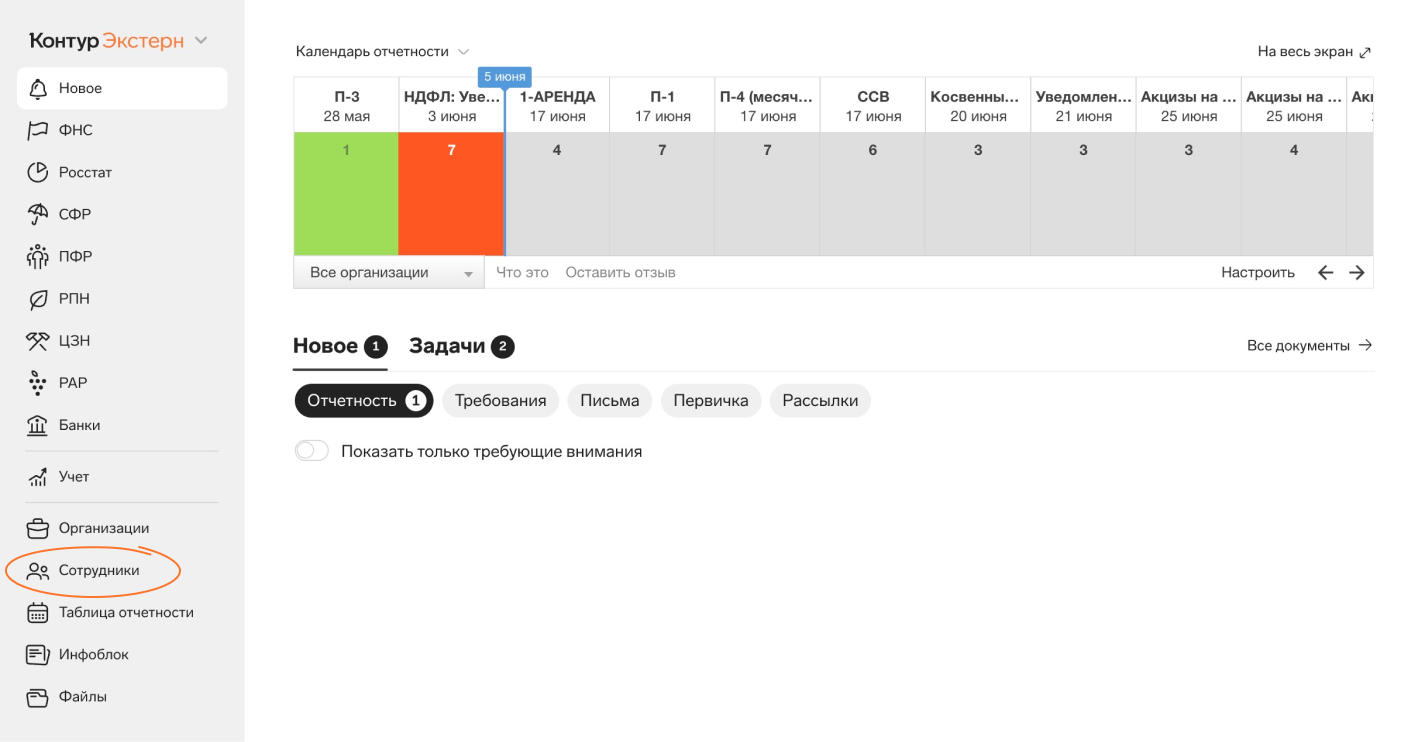Click the П-1 17 июня column header
This screenshot has width=1418, height=742.
point(662,106)
